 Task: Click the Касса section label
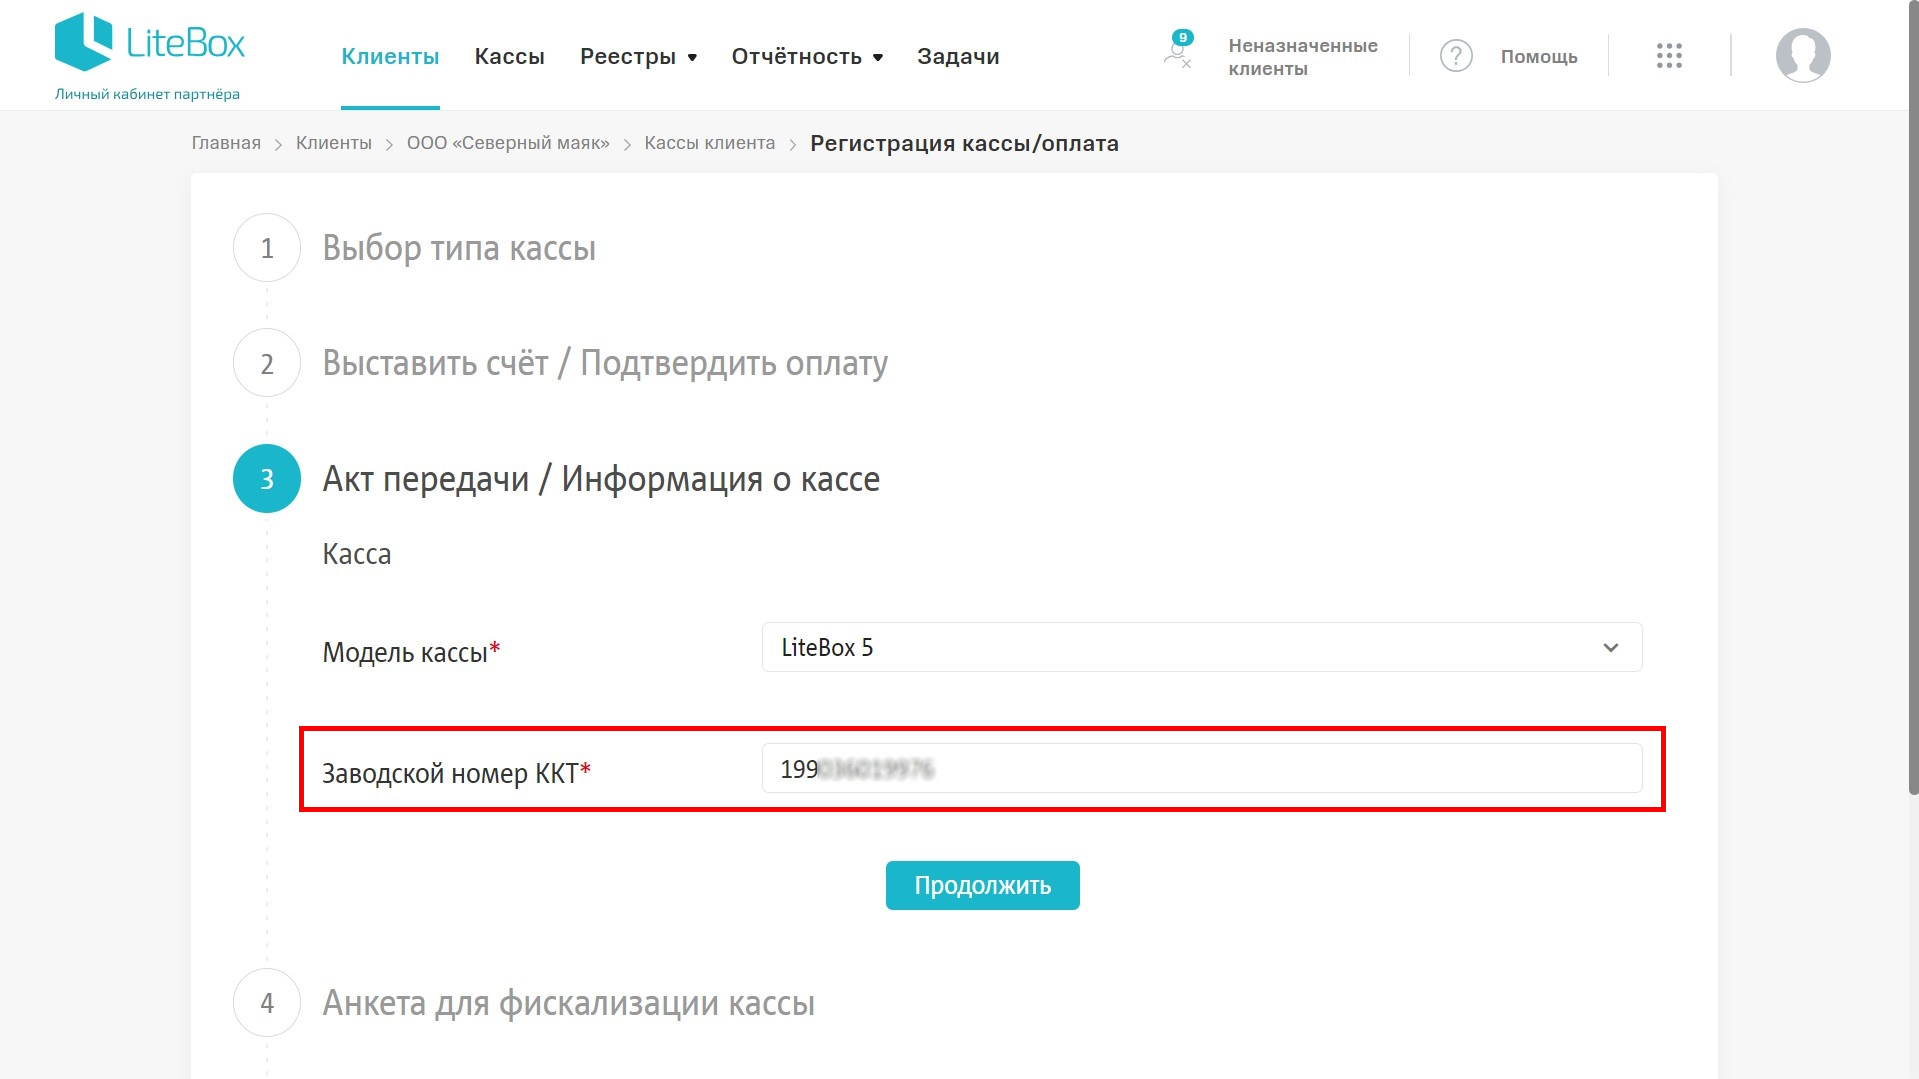click(x=357, y=554)
